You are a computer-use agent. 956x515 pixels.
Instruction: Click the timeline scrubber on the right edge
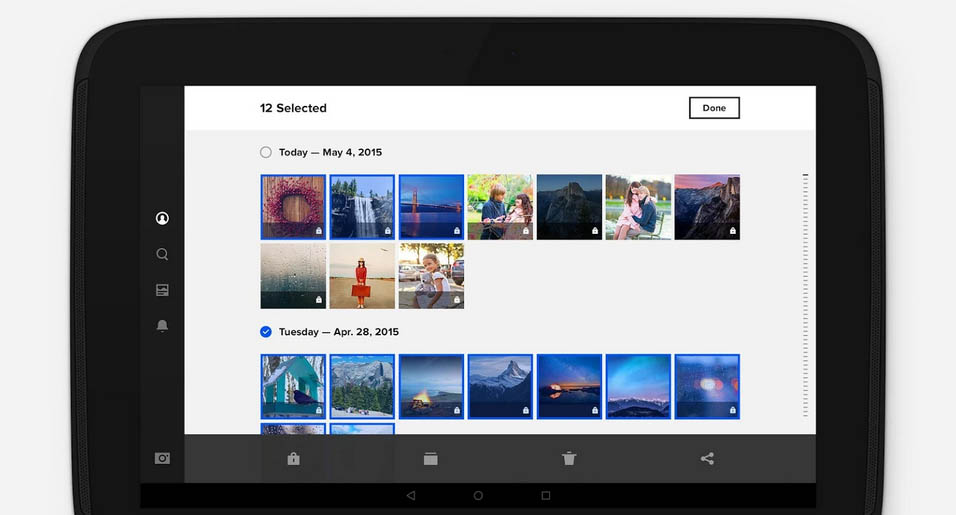click(805, 295)
